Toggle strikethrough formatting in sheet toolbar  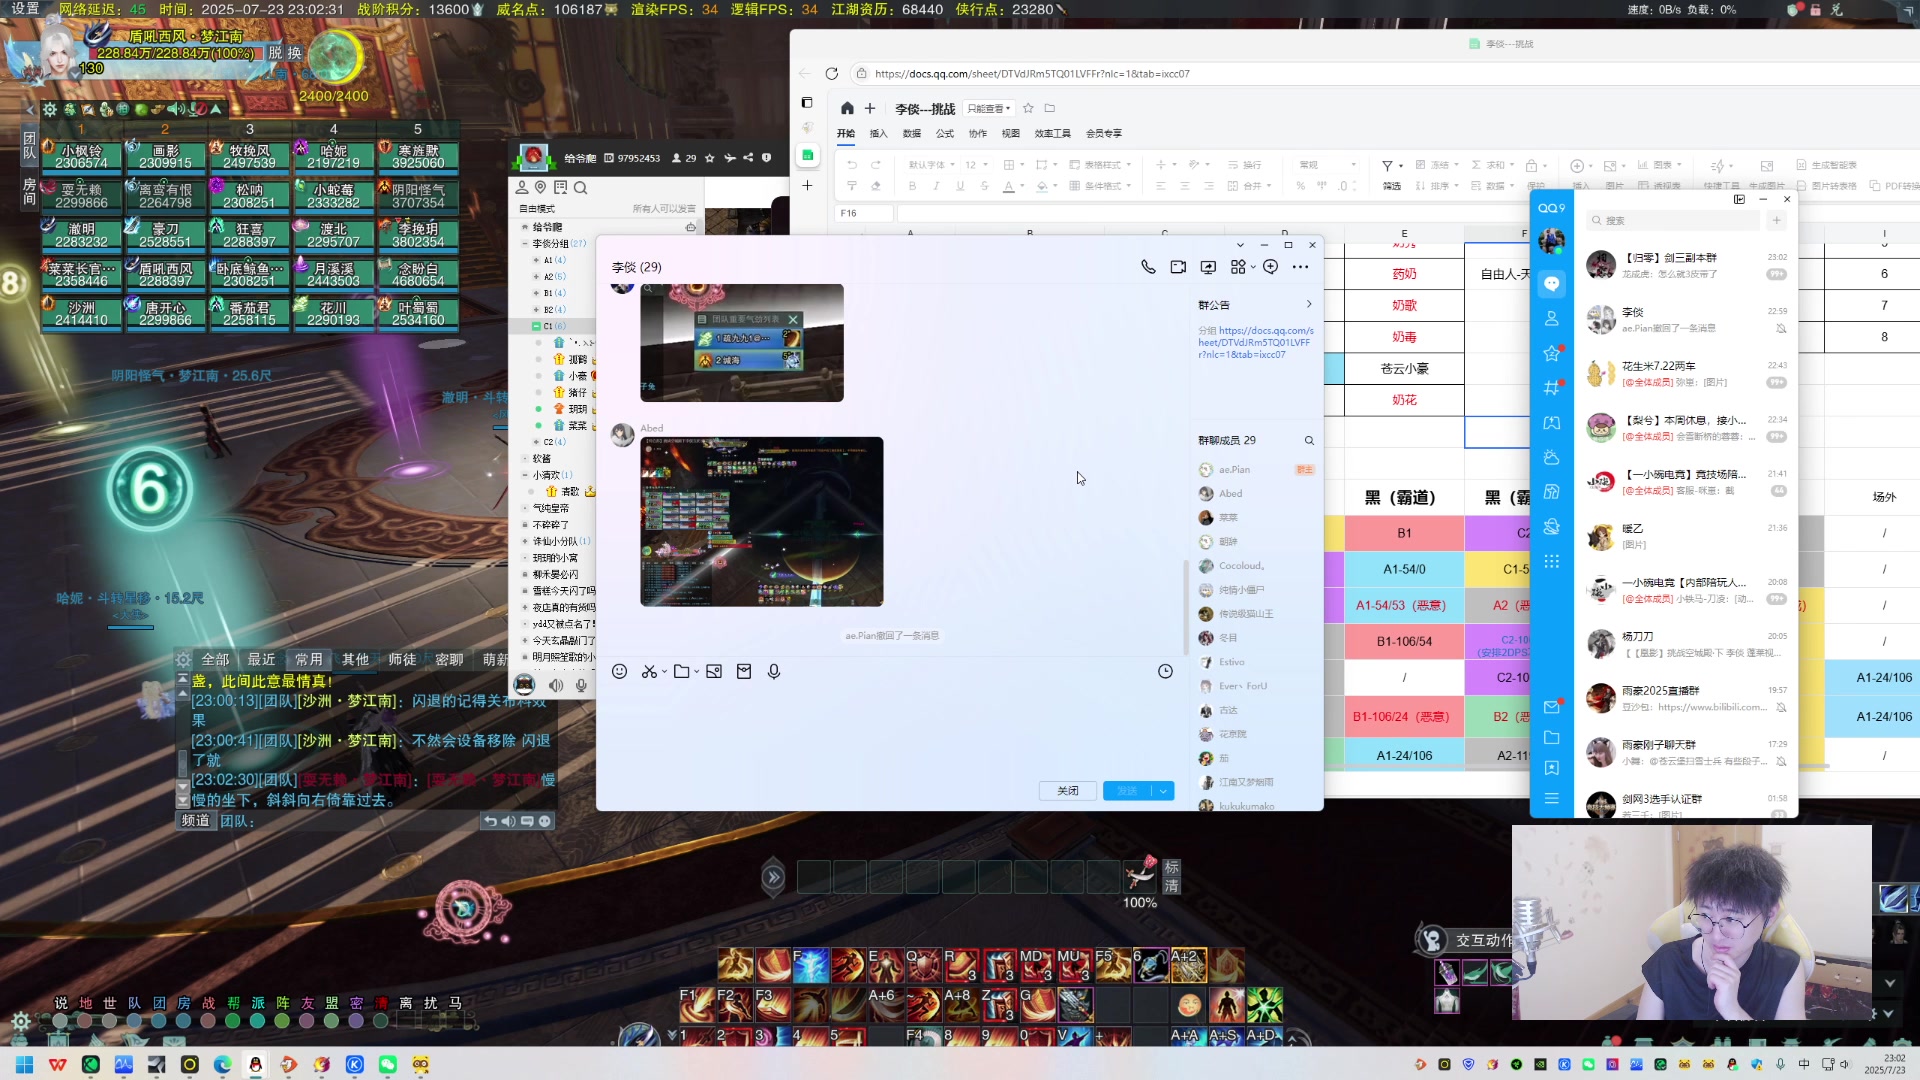(x=984, y=186)
